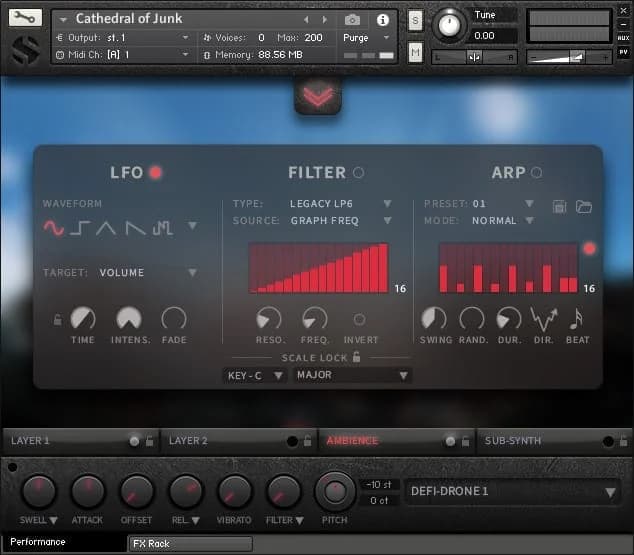Open the ARP preset folder icon
Image resolution: width=634 pixels, height=555 pixels.
click(x=584, y=206)
